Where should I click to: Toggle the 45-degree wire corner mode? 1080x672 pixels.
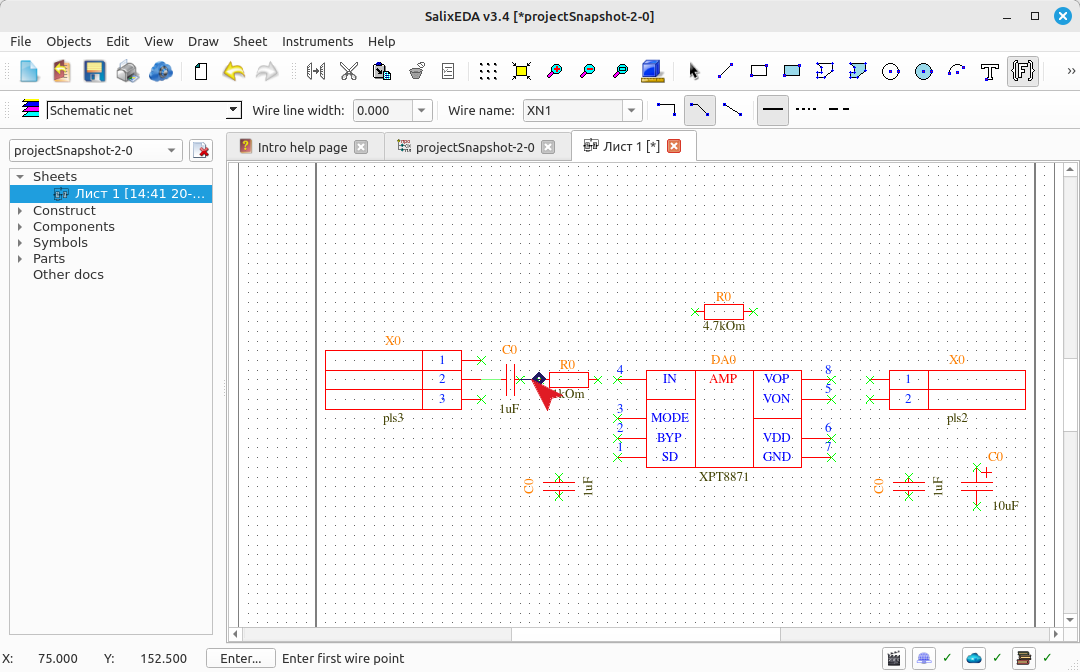point(699,110)
